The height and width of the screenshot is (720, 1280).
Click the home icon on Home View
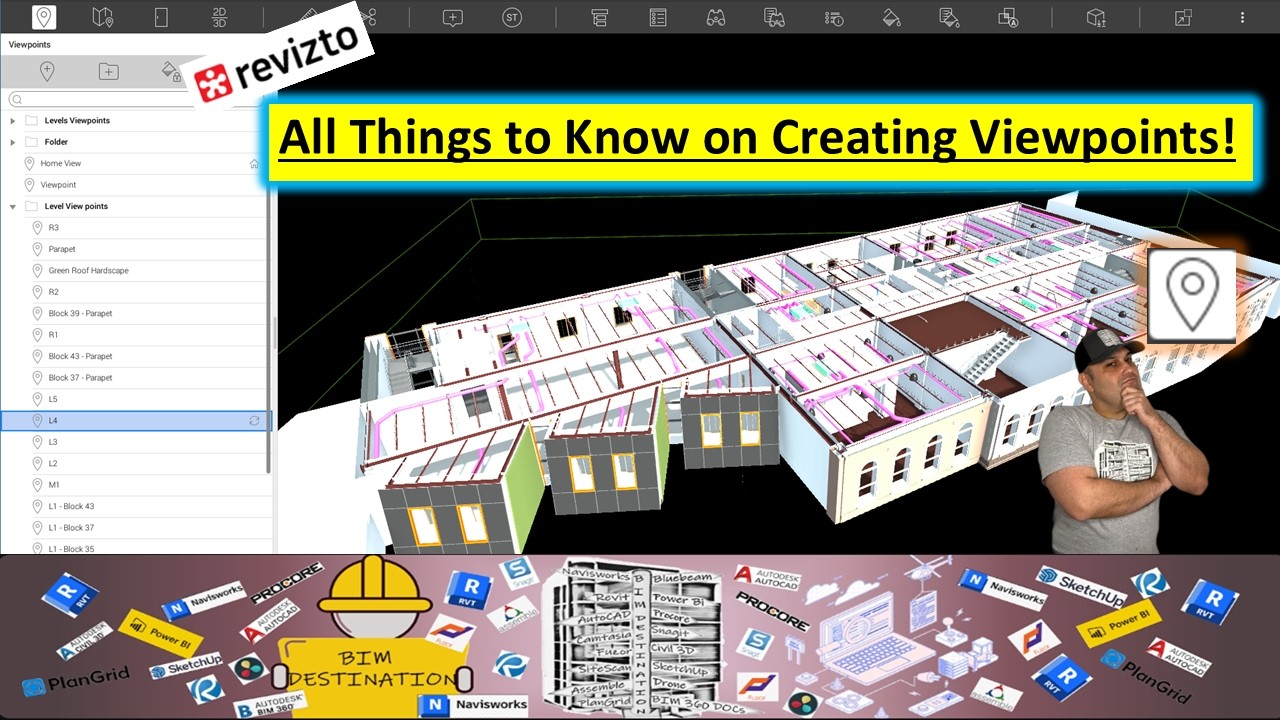[x=254, y=164]
